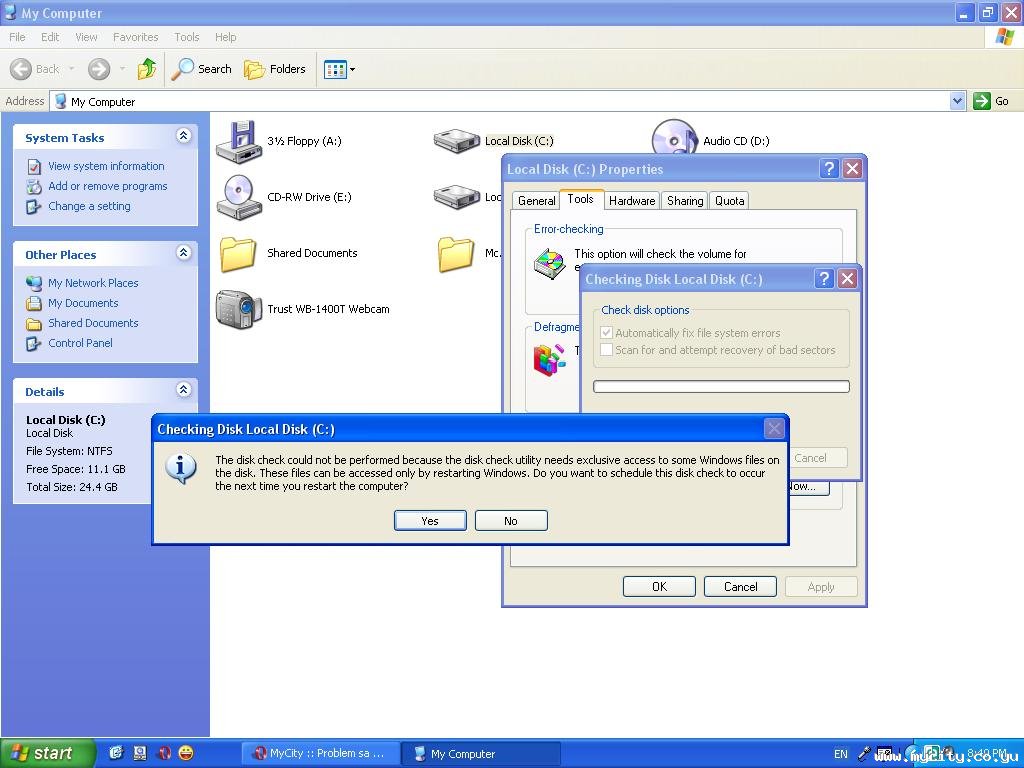This screenshot has width=1024, height=768.
Task: Open the Help menu
Action: pyautogui.click(x=225, y=37)
